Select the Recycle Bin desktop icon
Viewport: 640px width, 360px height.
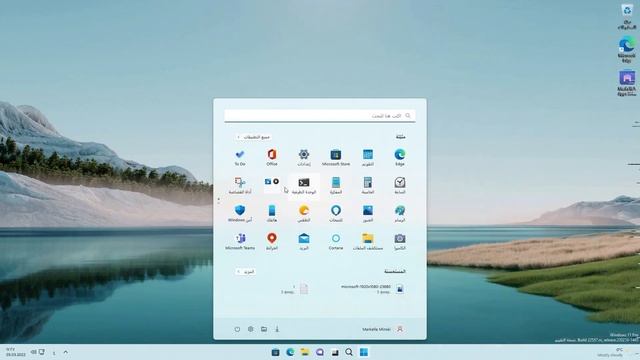(627, 16)
